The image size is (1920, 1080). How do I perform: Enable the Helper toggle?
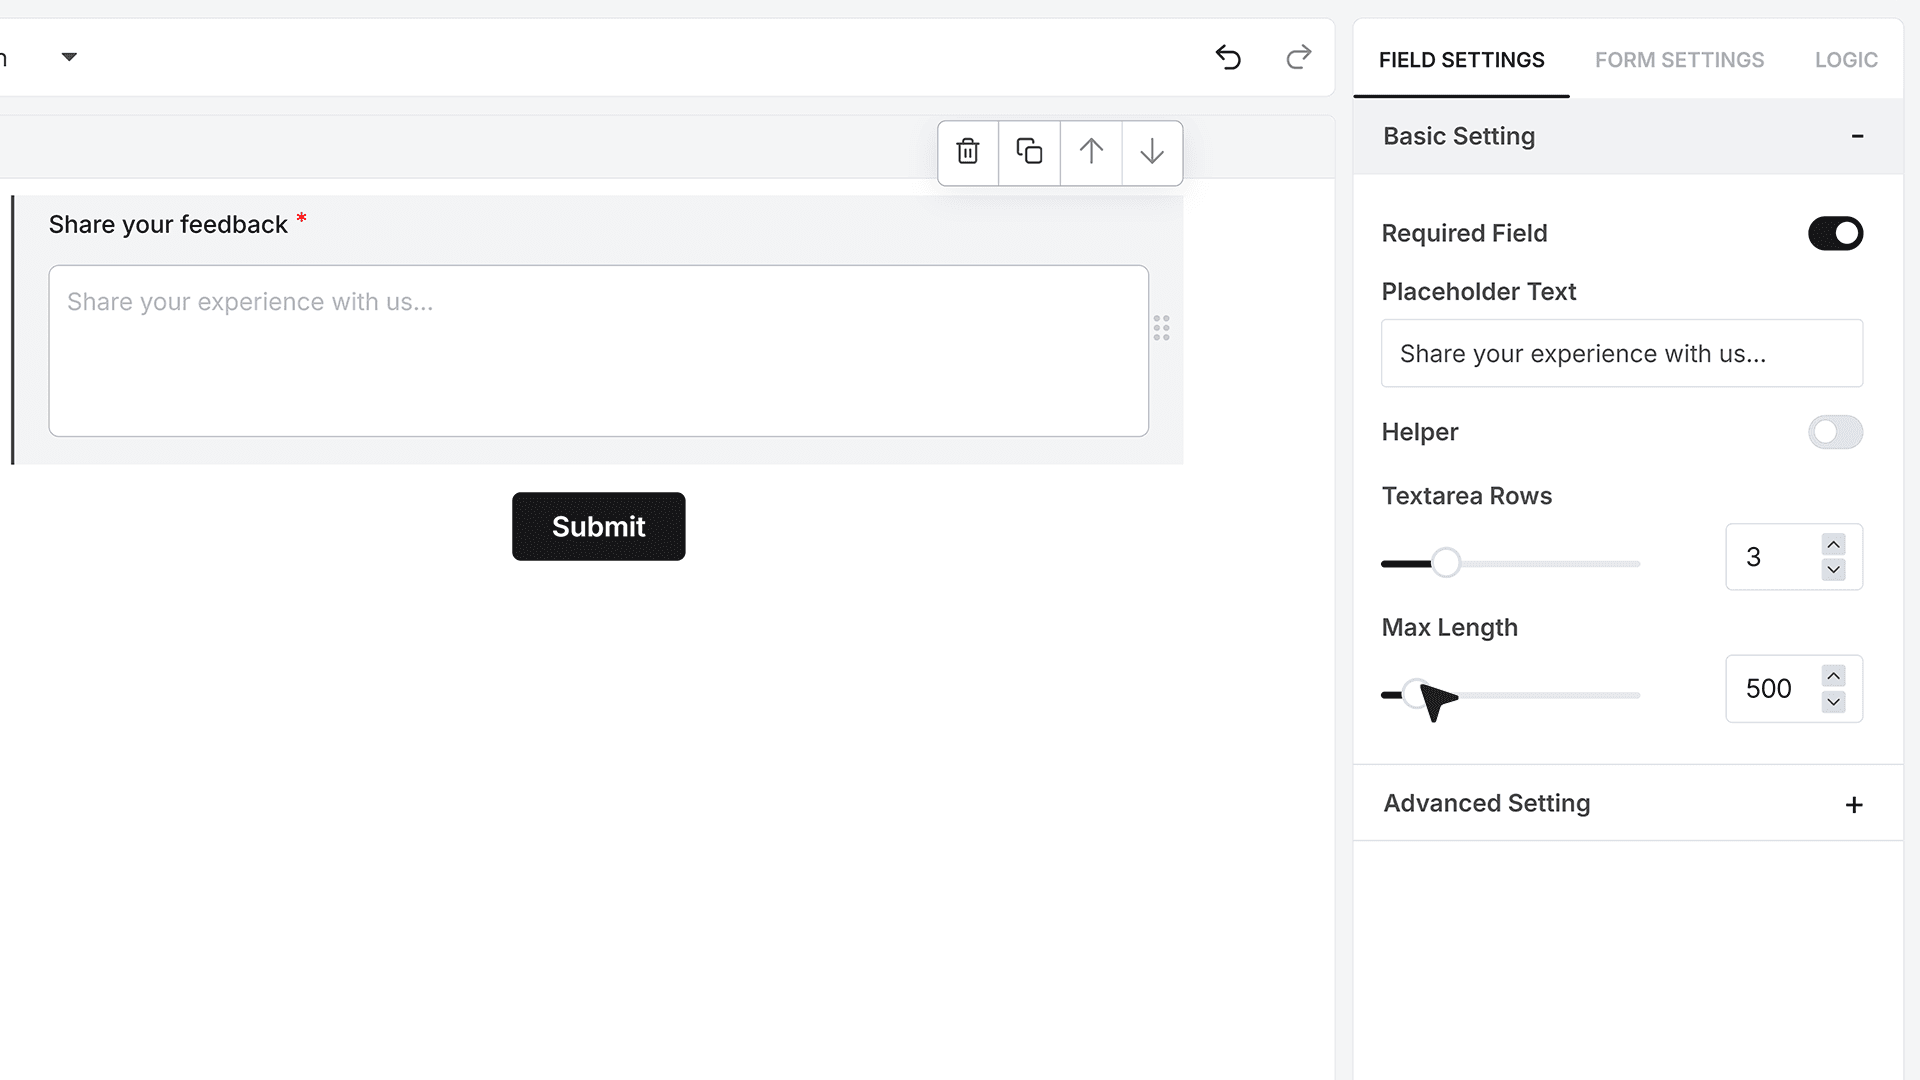pyautogui.click(x=1835, y=432)
